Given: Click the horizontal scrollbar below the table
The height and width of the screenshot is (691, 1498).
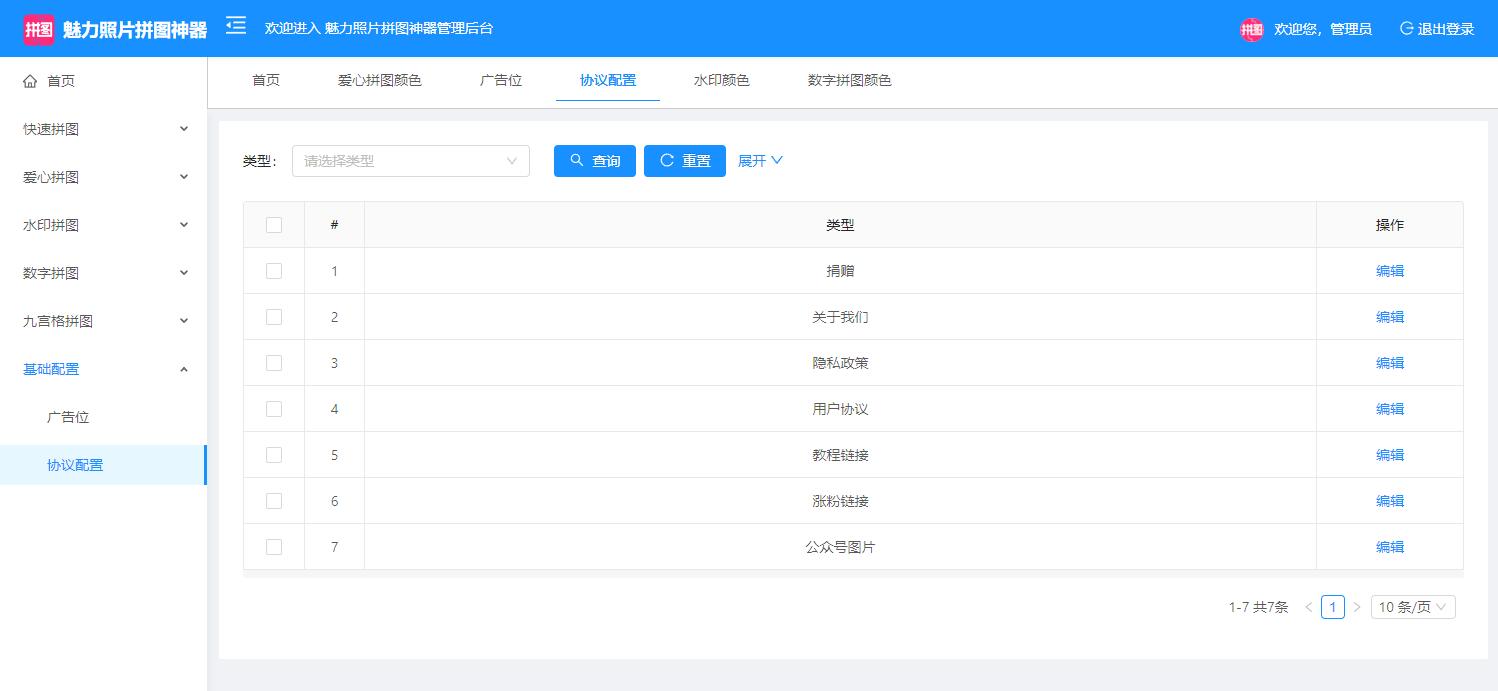Looking at the screenshot, I should (853, 574).
